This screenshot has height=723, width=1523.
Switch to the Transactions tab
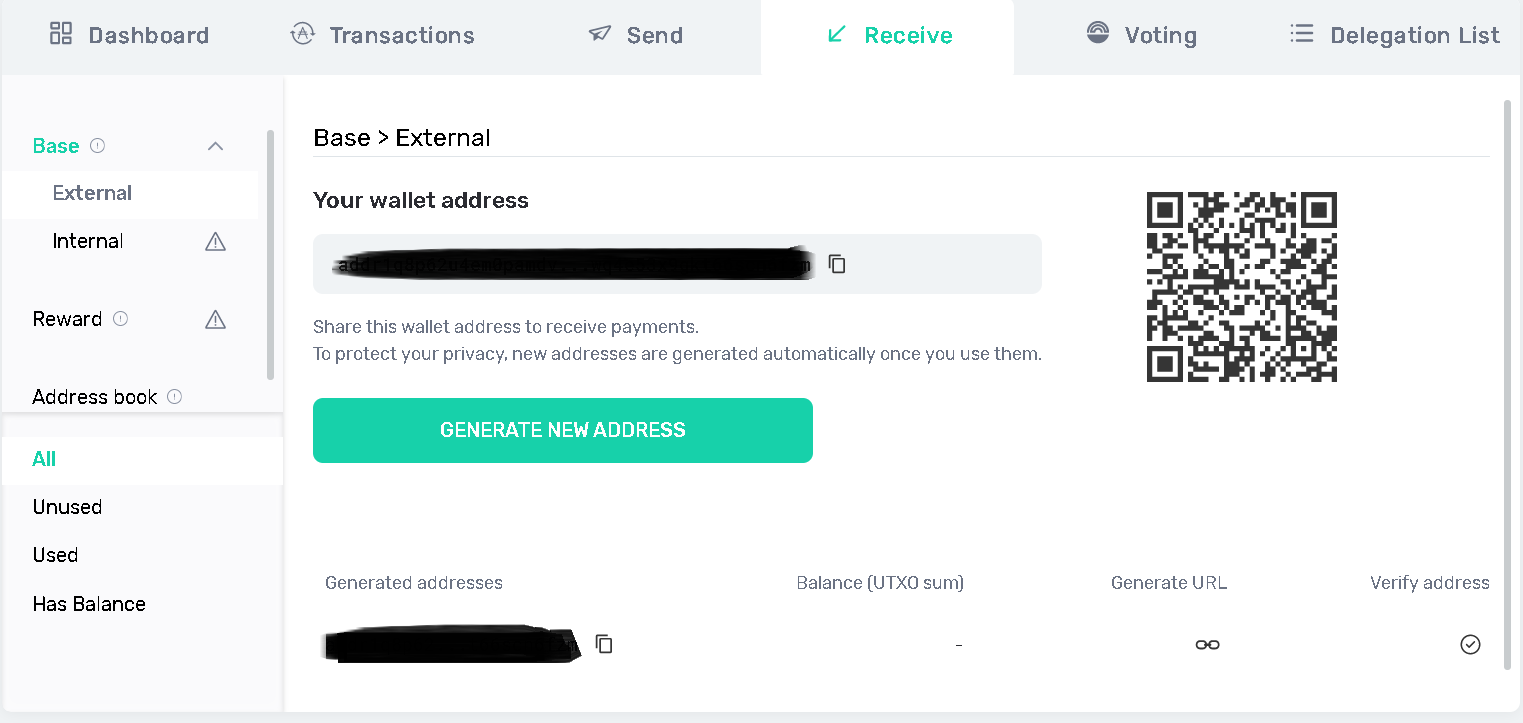[x=383, y=36]
